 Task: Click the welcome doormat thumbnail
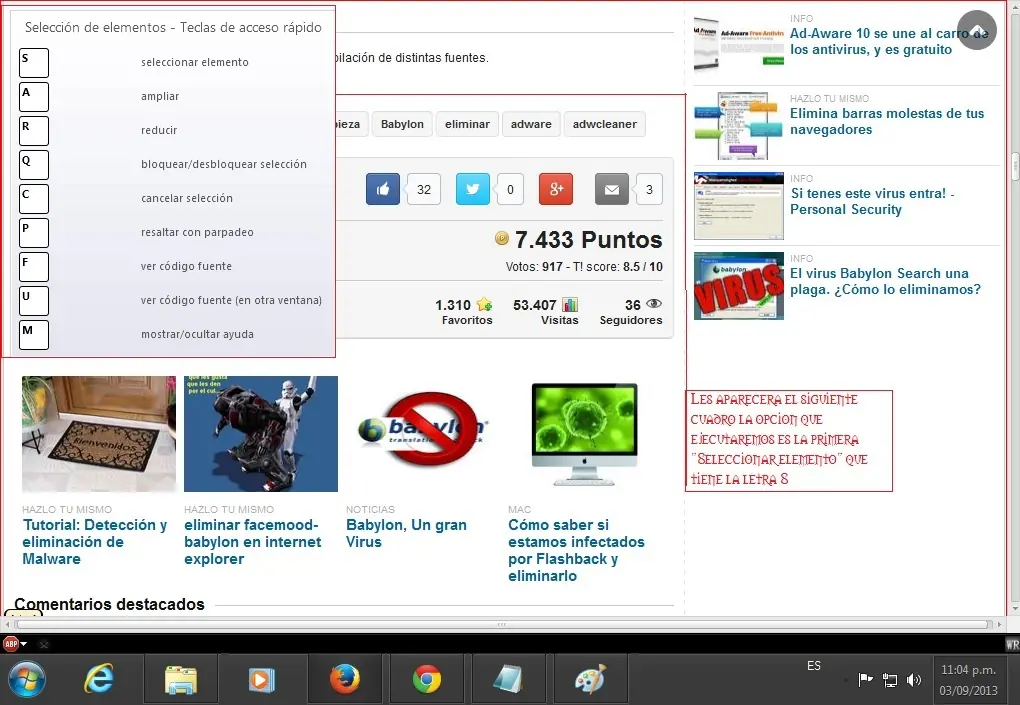tap(99, 434)
